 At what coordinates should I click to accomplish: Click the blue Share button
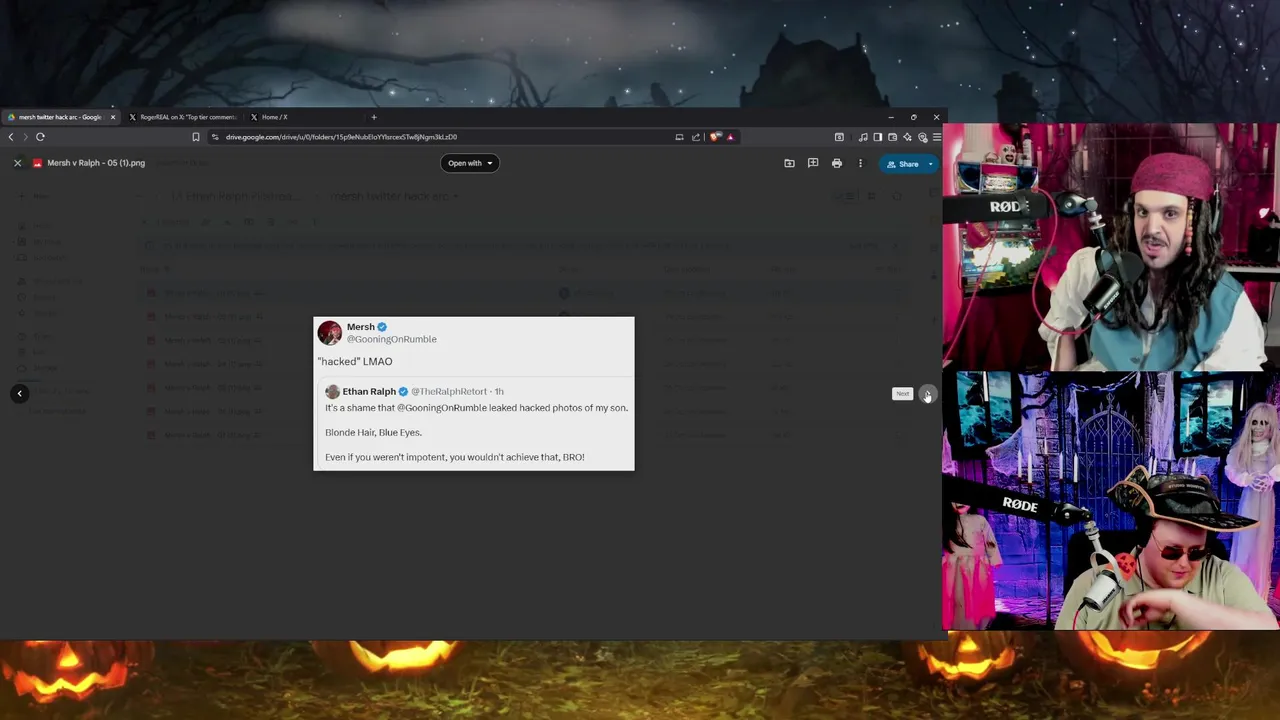[x=902, y=164]
